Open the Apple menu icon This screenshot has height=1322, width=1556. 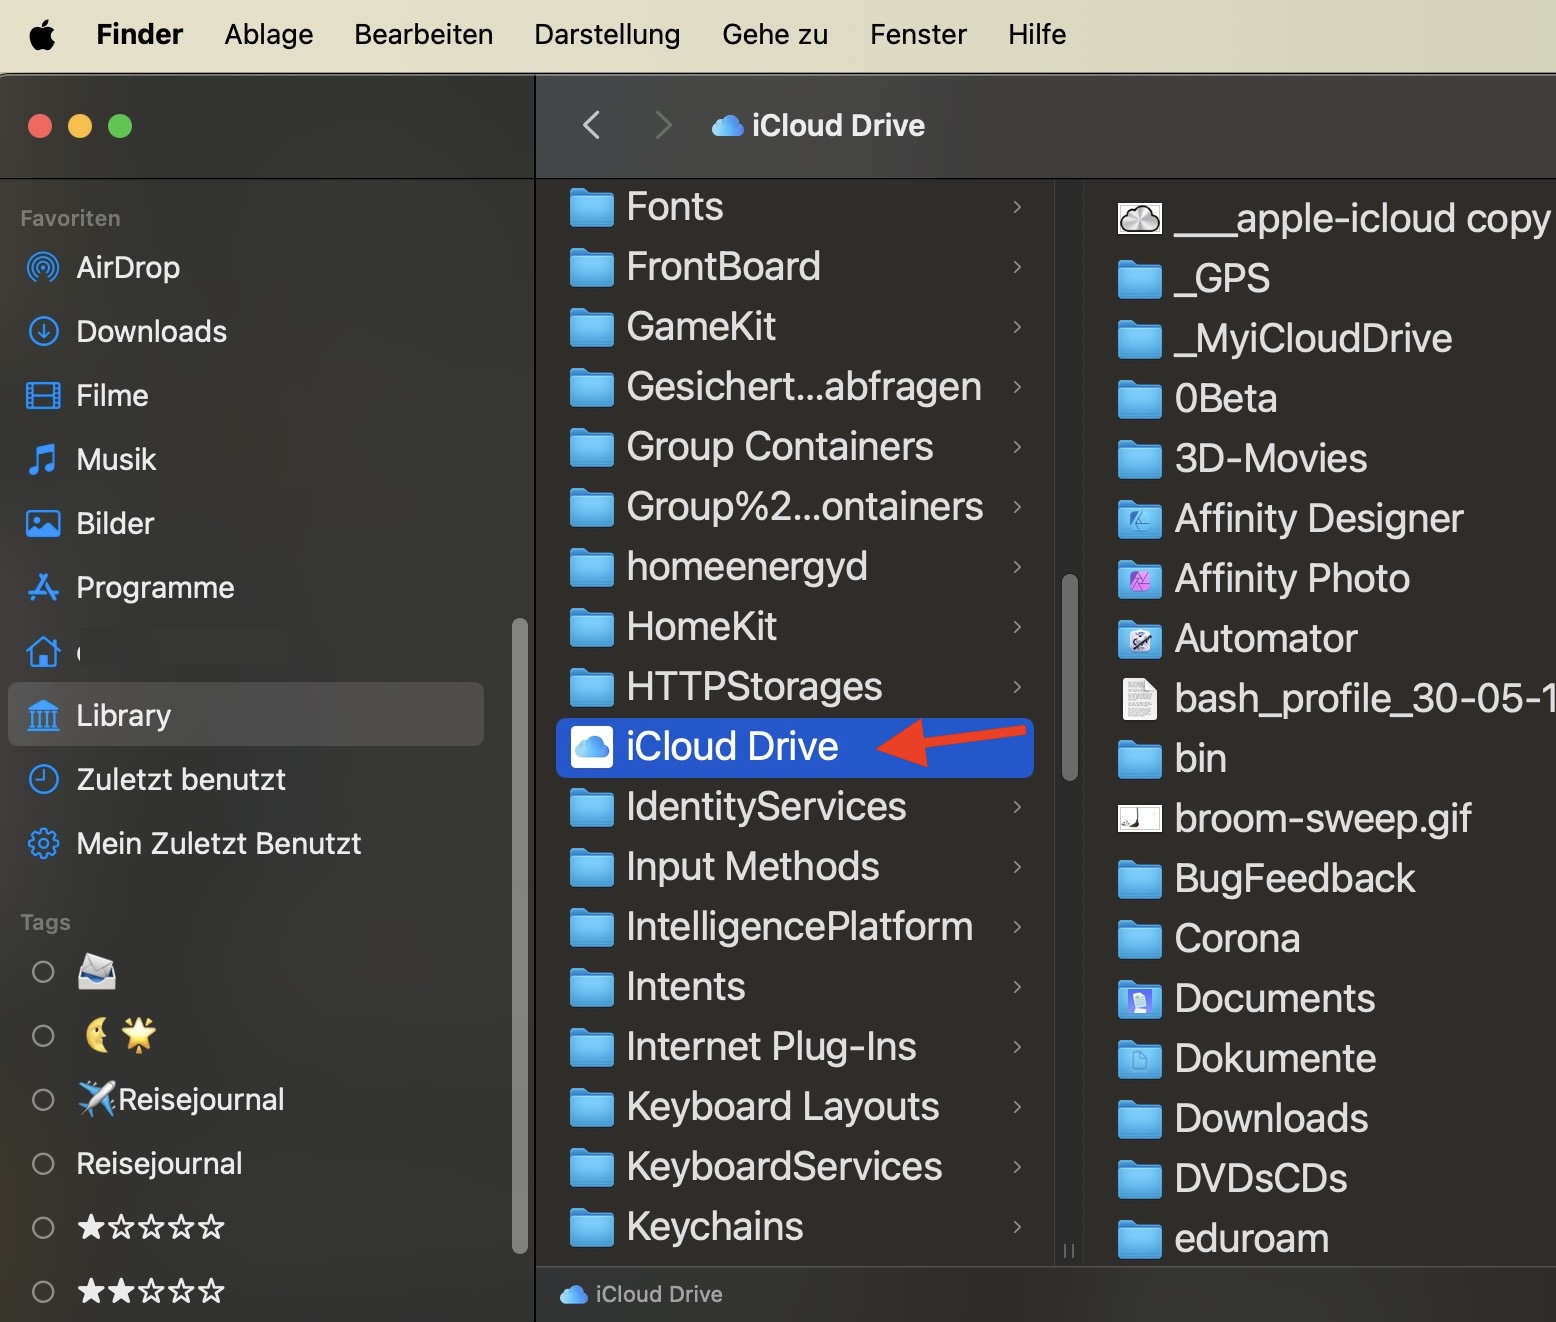tap(42, 35)
